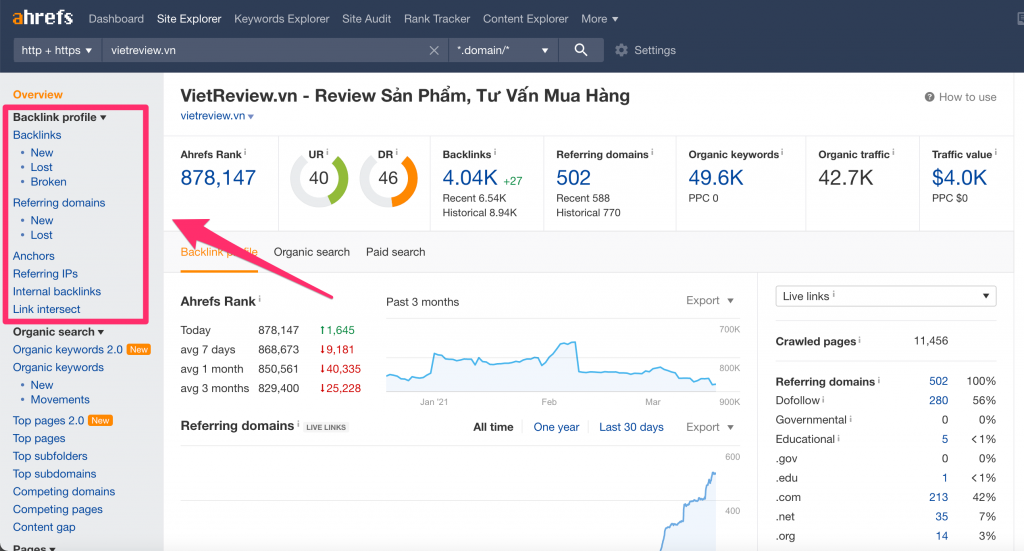This screenshot has width=1024, height=551.
Task: Click the search magnifier button
Action: [x=581, y=50]
